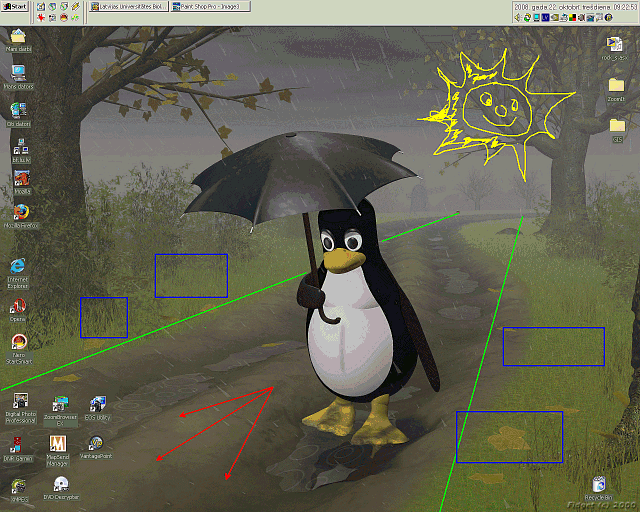Click the green-yellow sync arrows tray icon
The width and height of the screenshot is (640, 512).
point(527,18)
